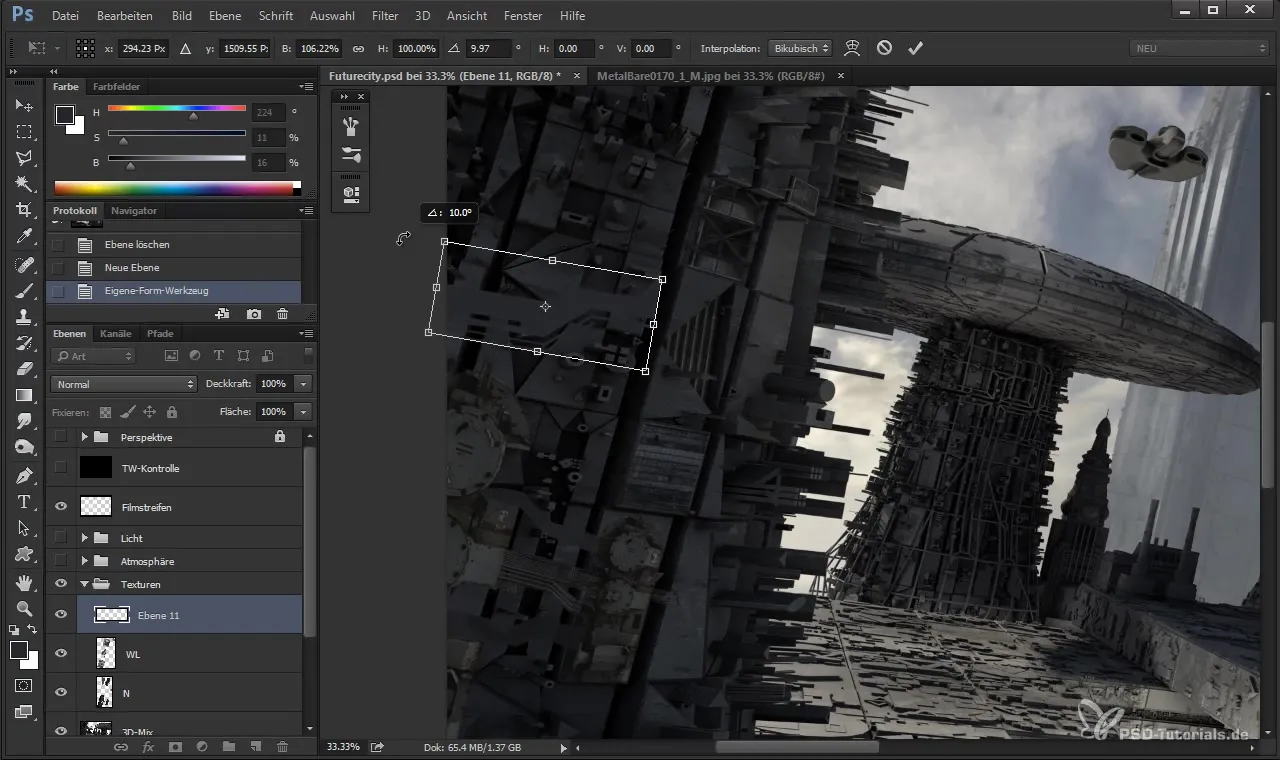Expand the Perspektive group
The image size is (1280, 760).
click(85, 437)
